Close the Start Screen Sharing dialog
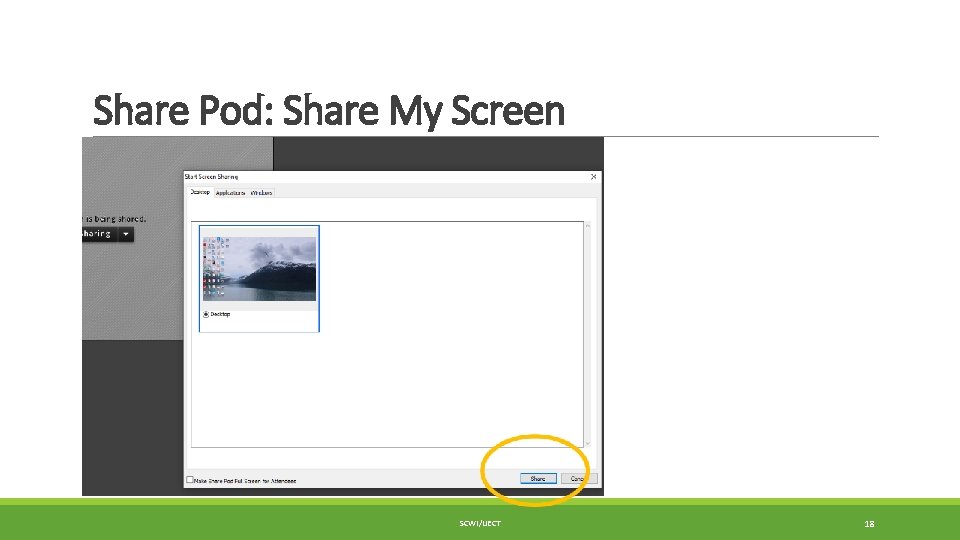 click(x=593, y=176)
